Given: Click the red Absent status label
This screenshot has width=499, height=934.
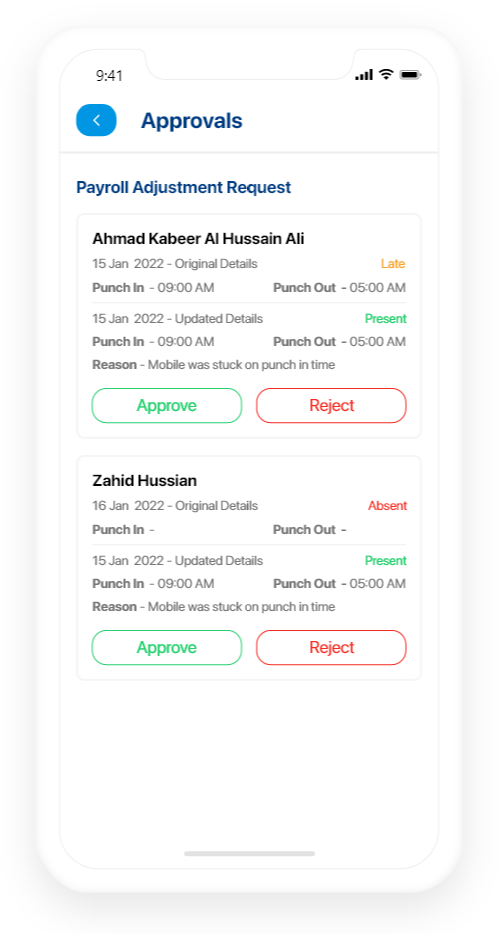Looking at the screenshot, I should click(387, 506).
